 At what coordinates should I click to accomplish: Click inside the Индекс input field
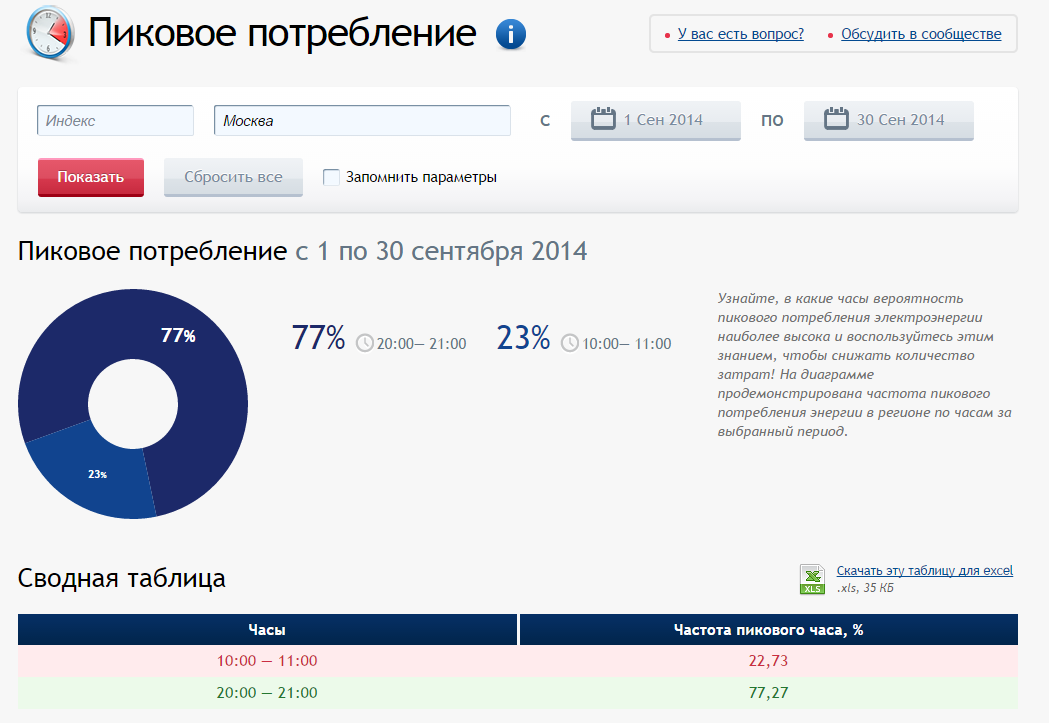[114, 119]
